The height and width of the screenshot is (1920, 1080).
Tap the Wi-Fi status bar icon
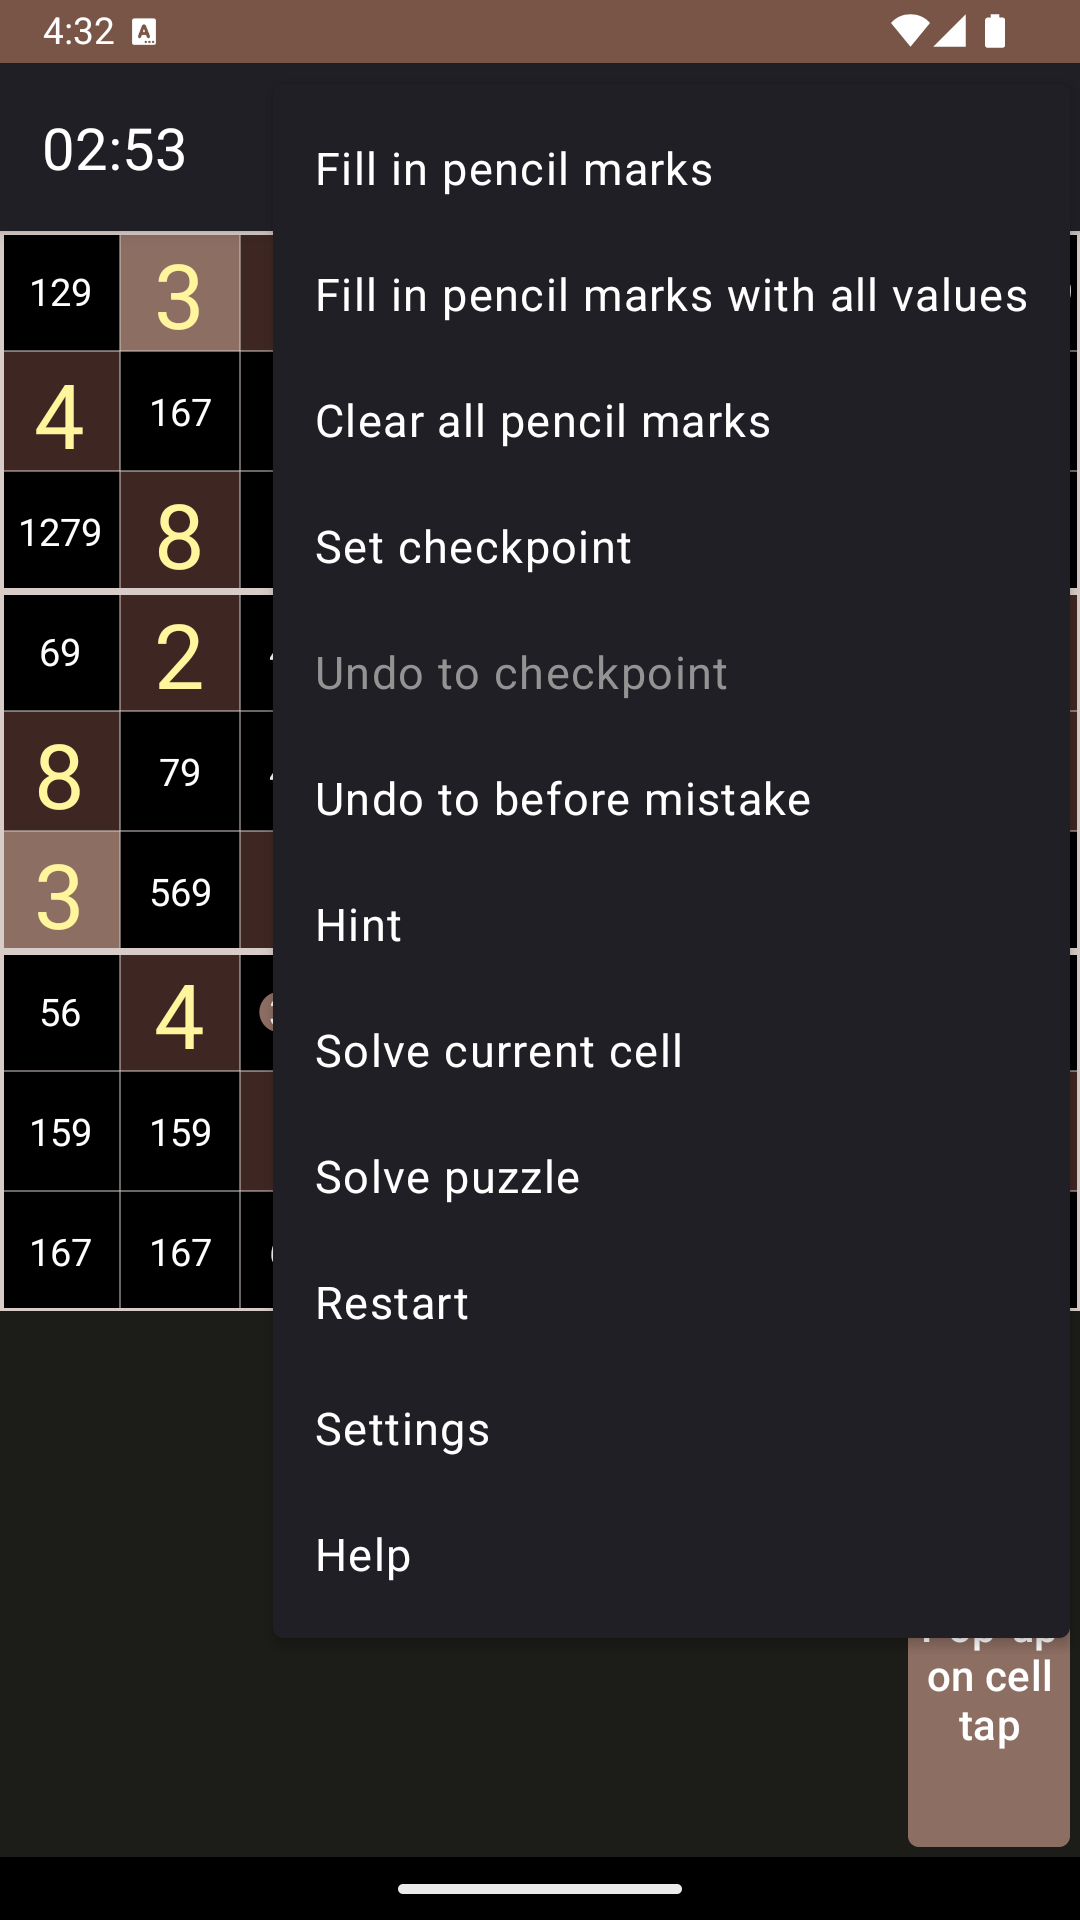[908, 31]
